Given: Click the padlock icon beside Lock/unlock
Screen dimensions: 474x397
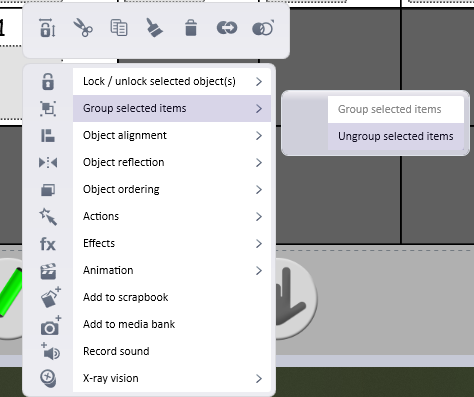Looking at the screenshot, I should [x=48, y=82].
